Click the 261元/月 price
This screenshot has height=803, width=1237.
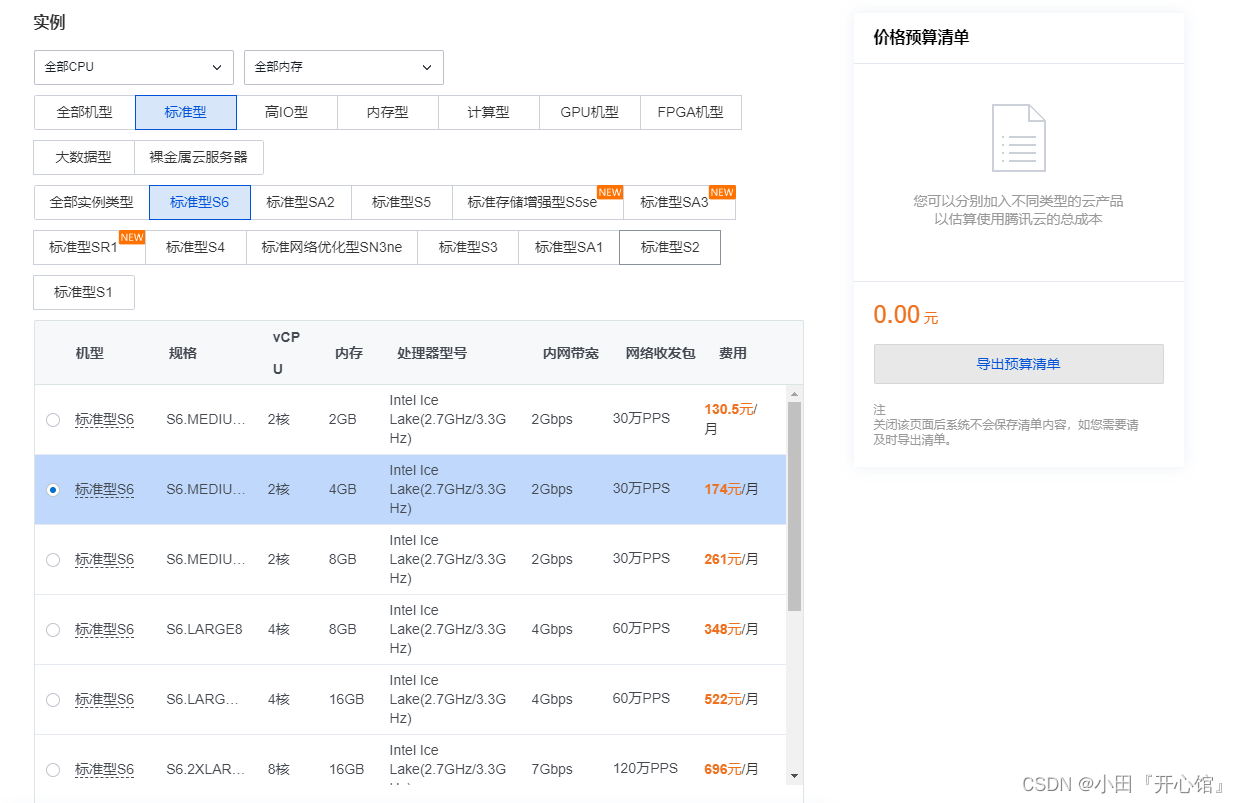732,560
